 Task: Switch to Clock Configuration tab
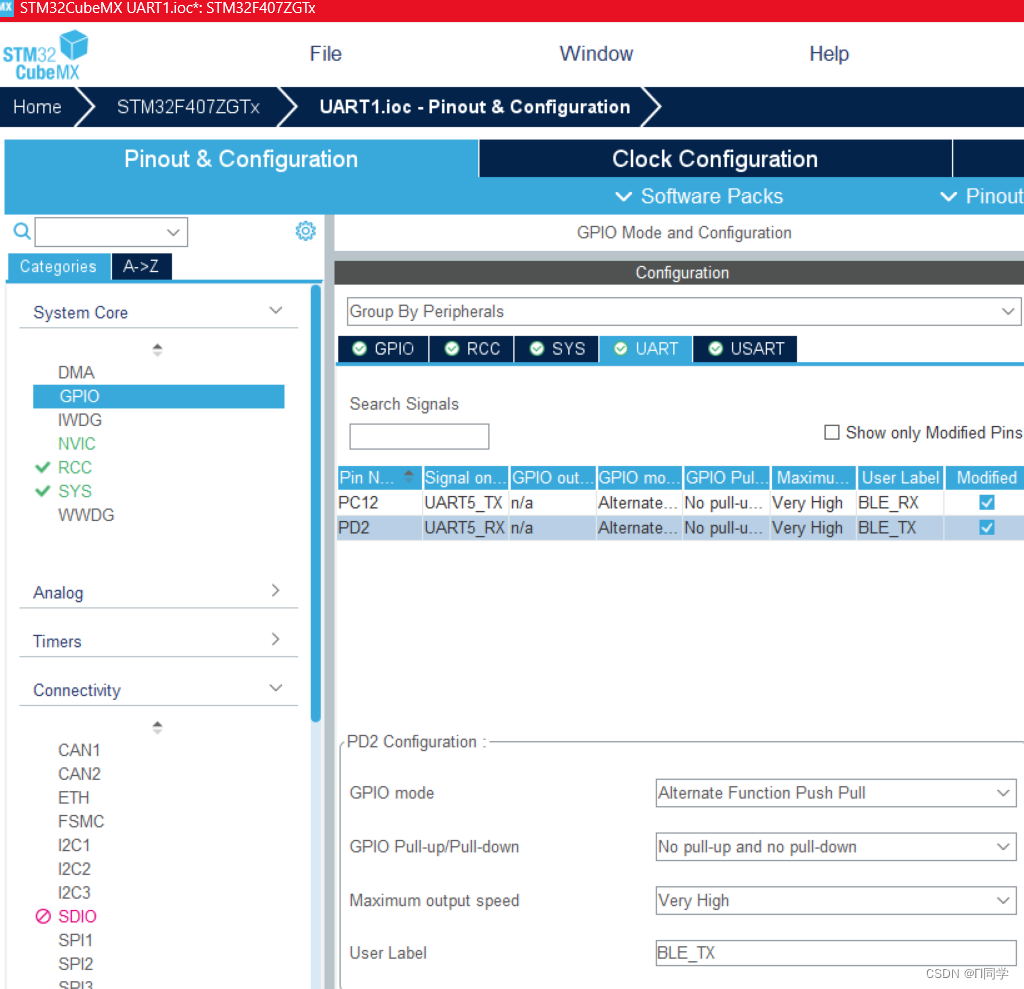715,159
